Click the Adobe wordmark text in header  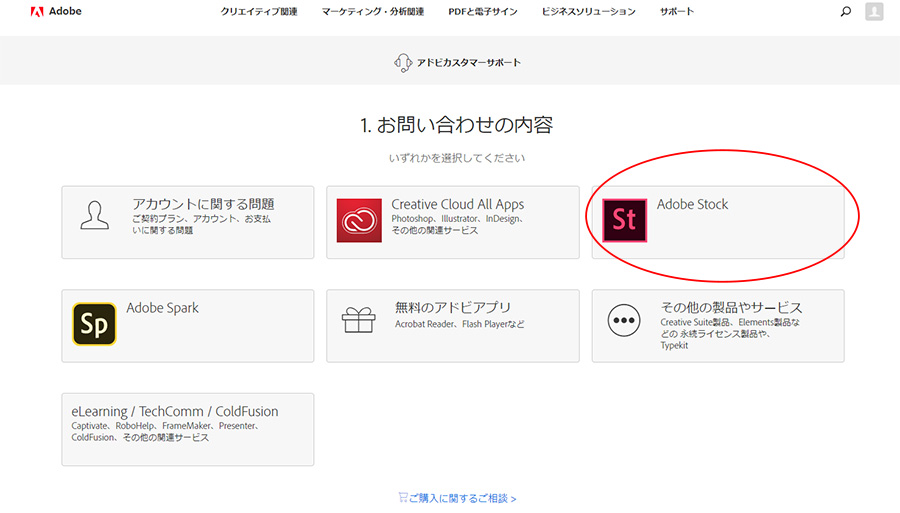[65, 11]
